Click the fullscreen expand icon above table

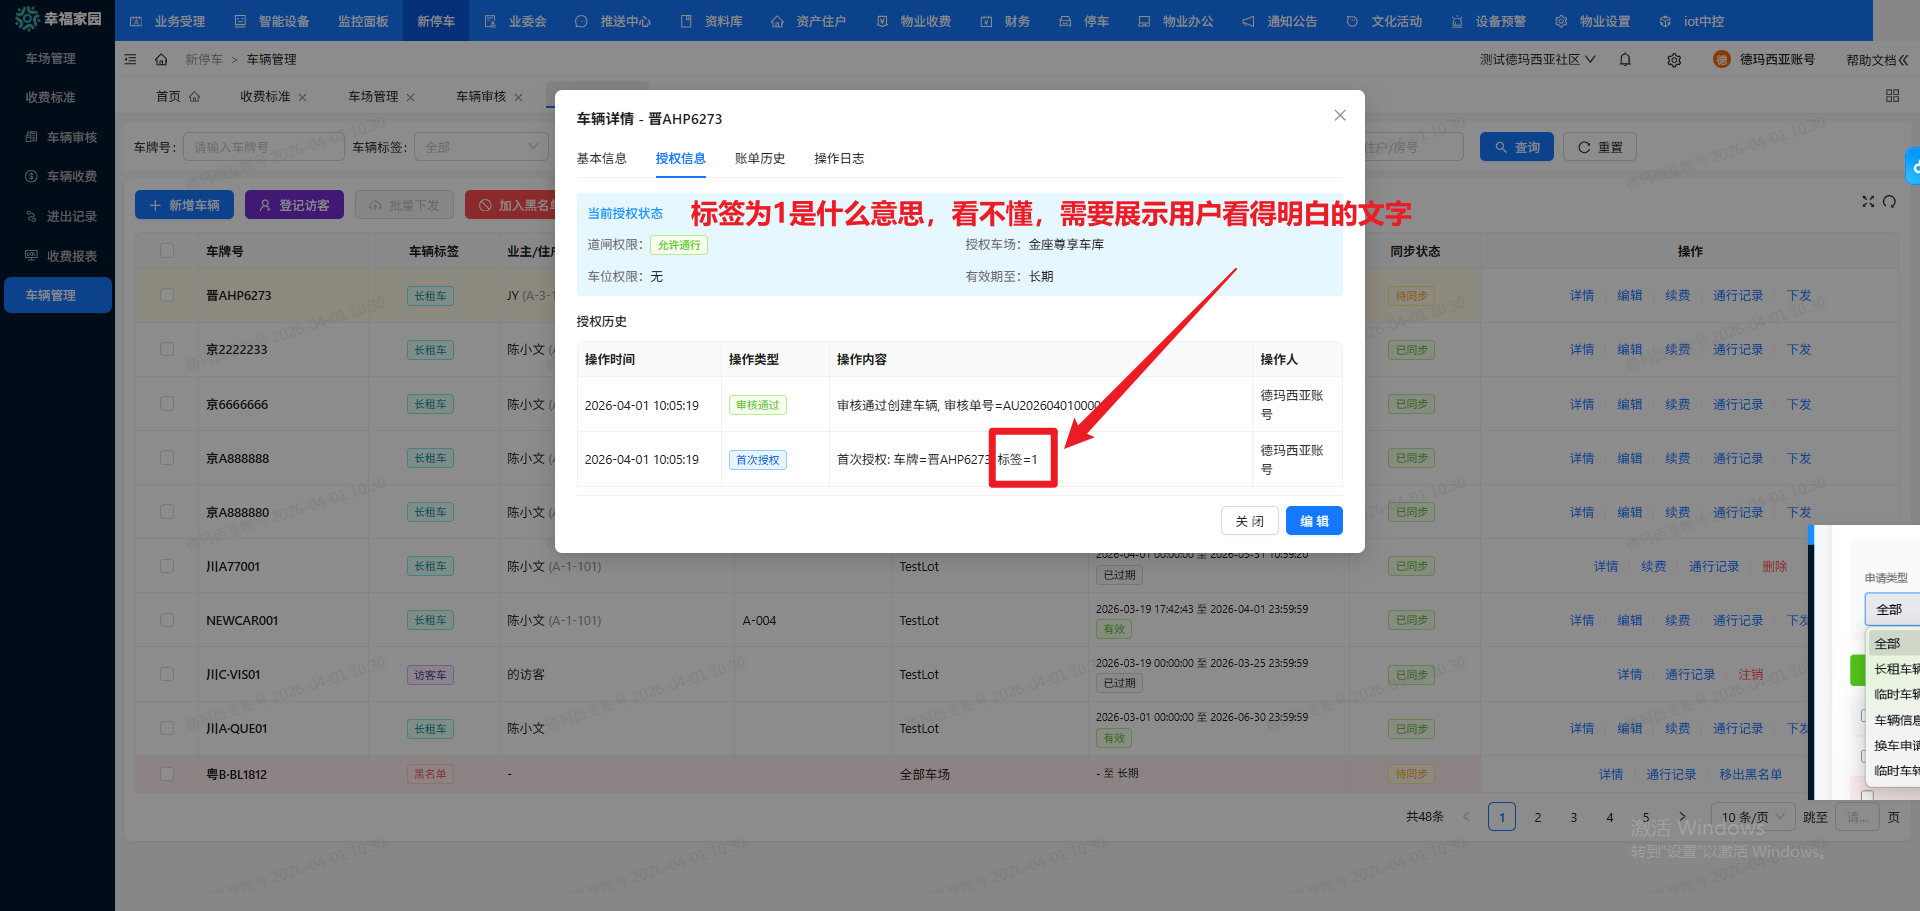tap(1867, 201)
